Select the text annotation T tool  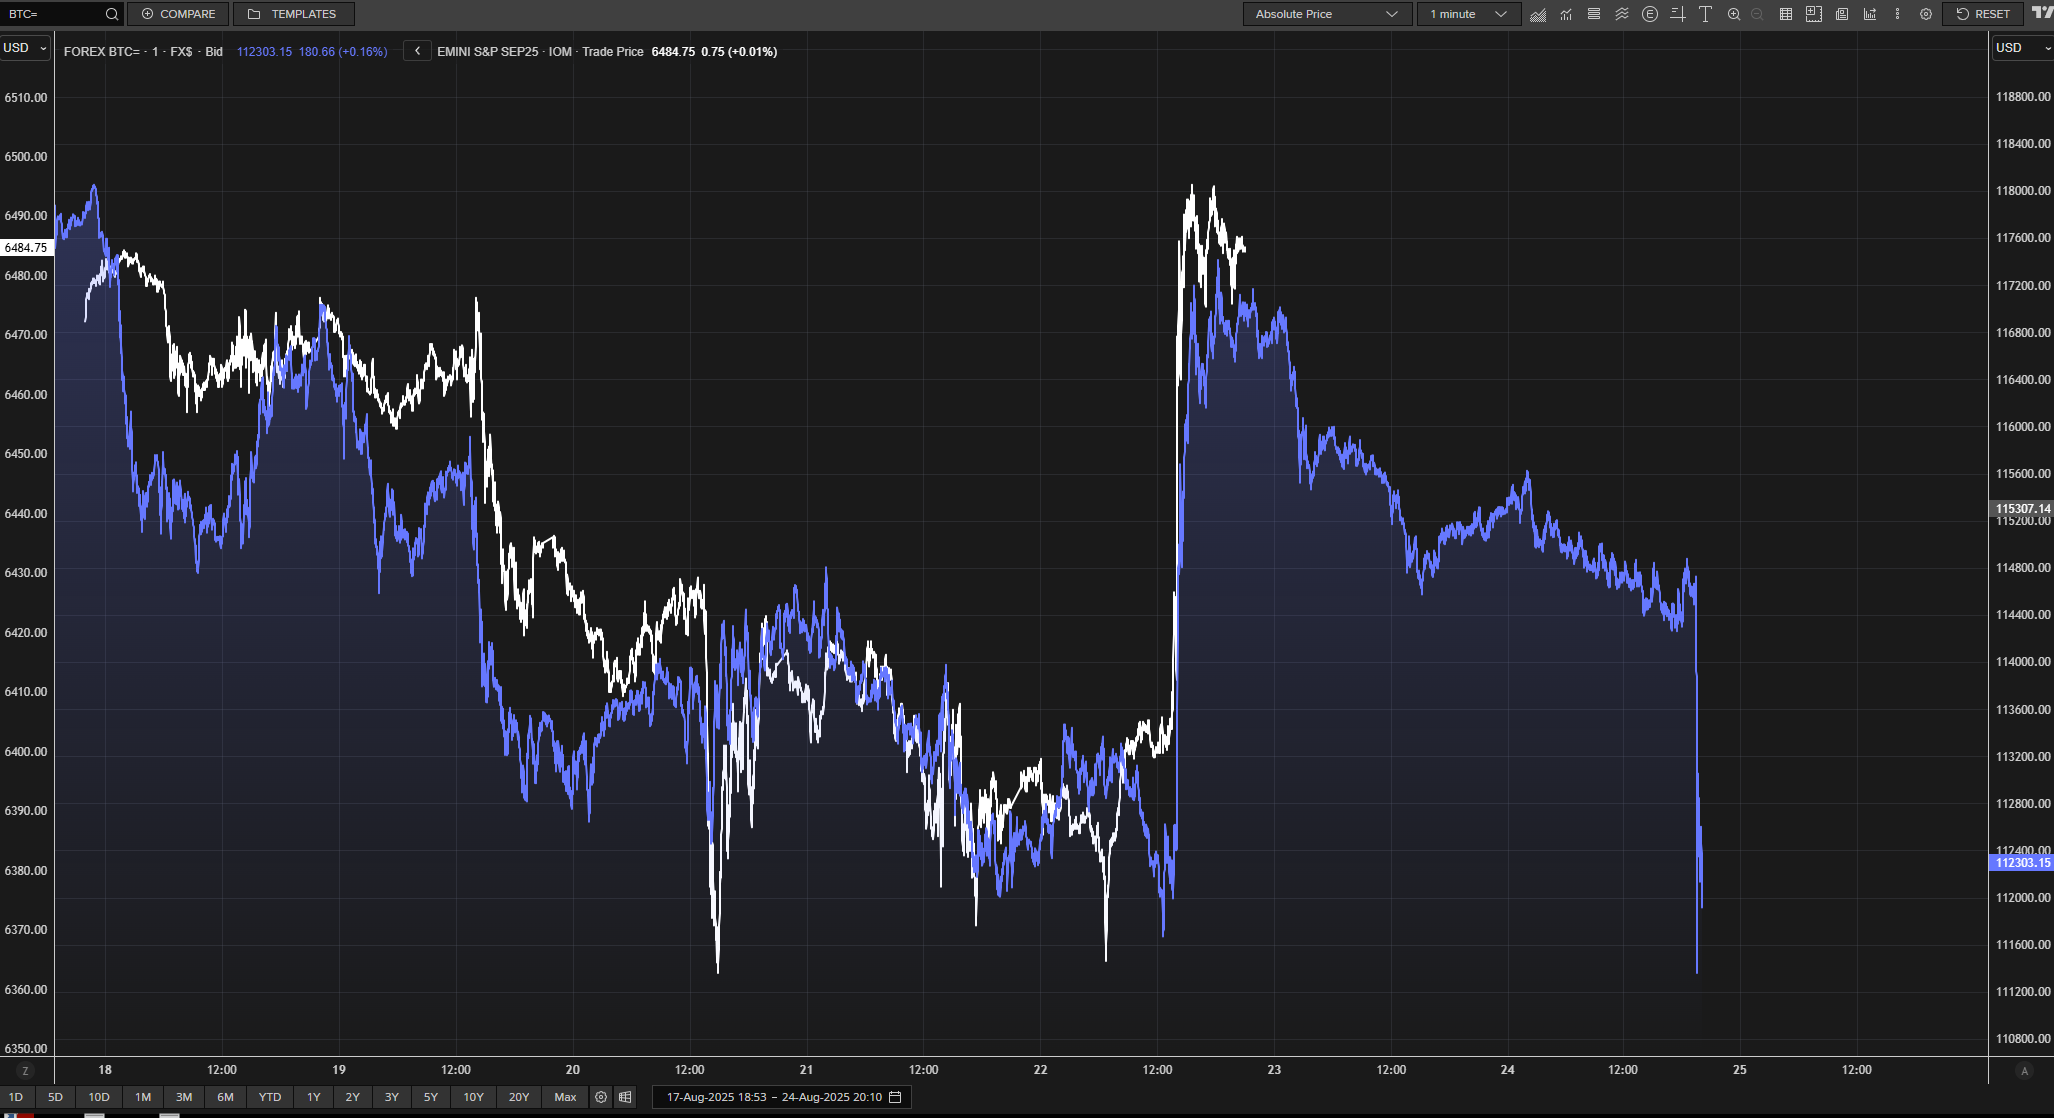click(1705, 14)
